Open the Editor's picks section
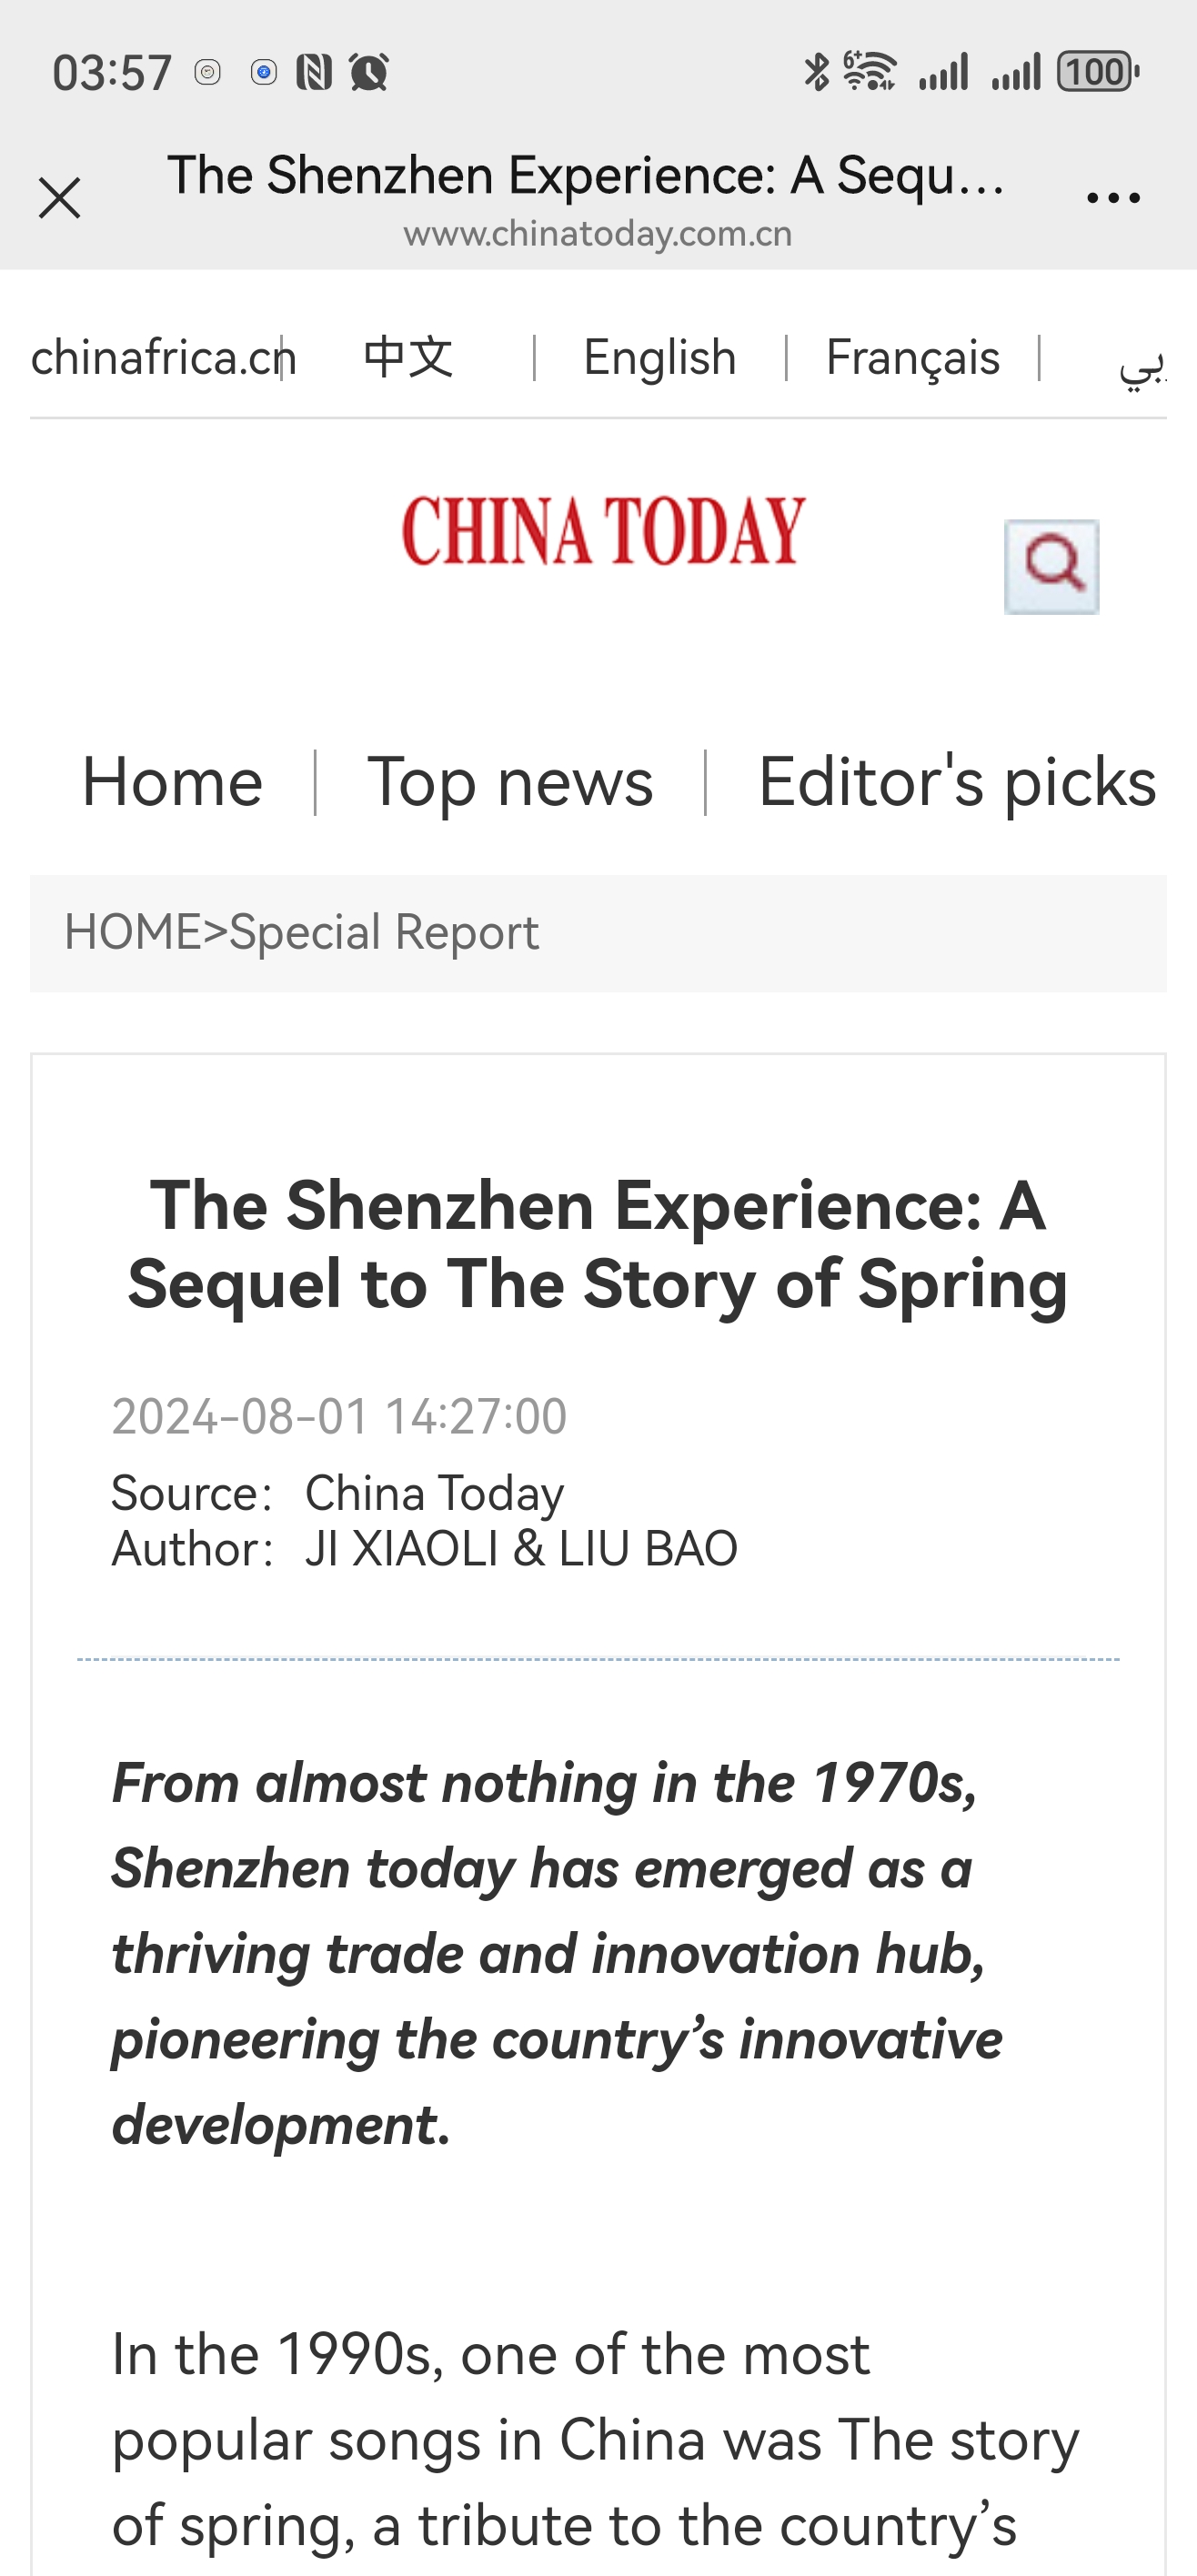 [x=957, y=782]
